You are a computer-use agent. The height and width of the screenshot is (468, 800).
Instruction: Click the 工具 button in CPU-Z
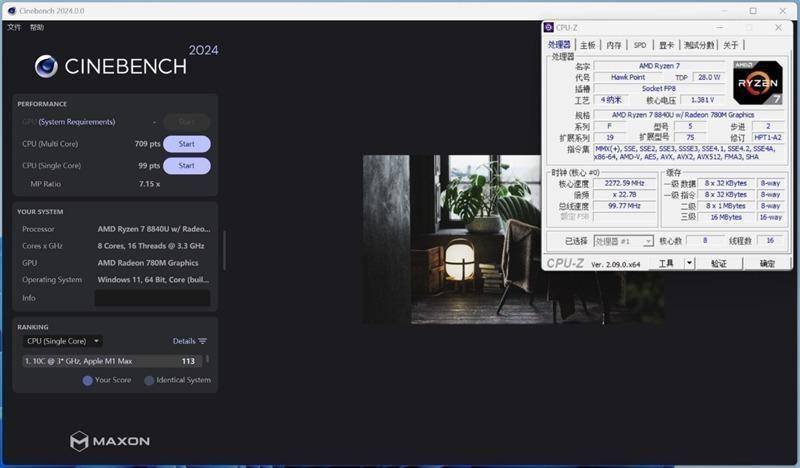666,263
